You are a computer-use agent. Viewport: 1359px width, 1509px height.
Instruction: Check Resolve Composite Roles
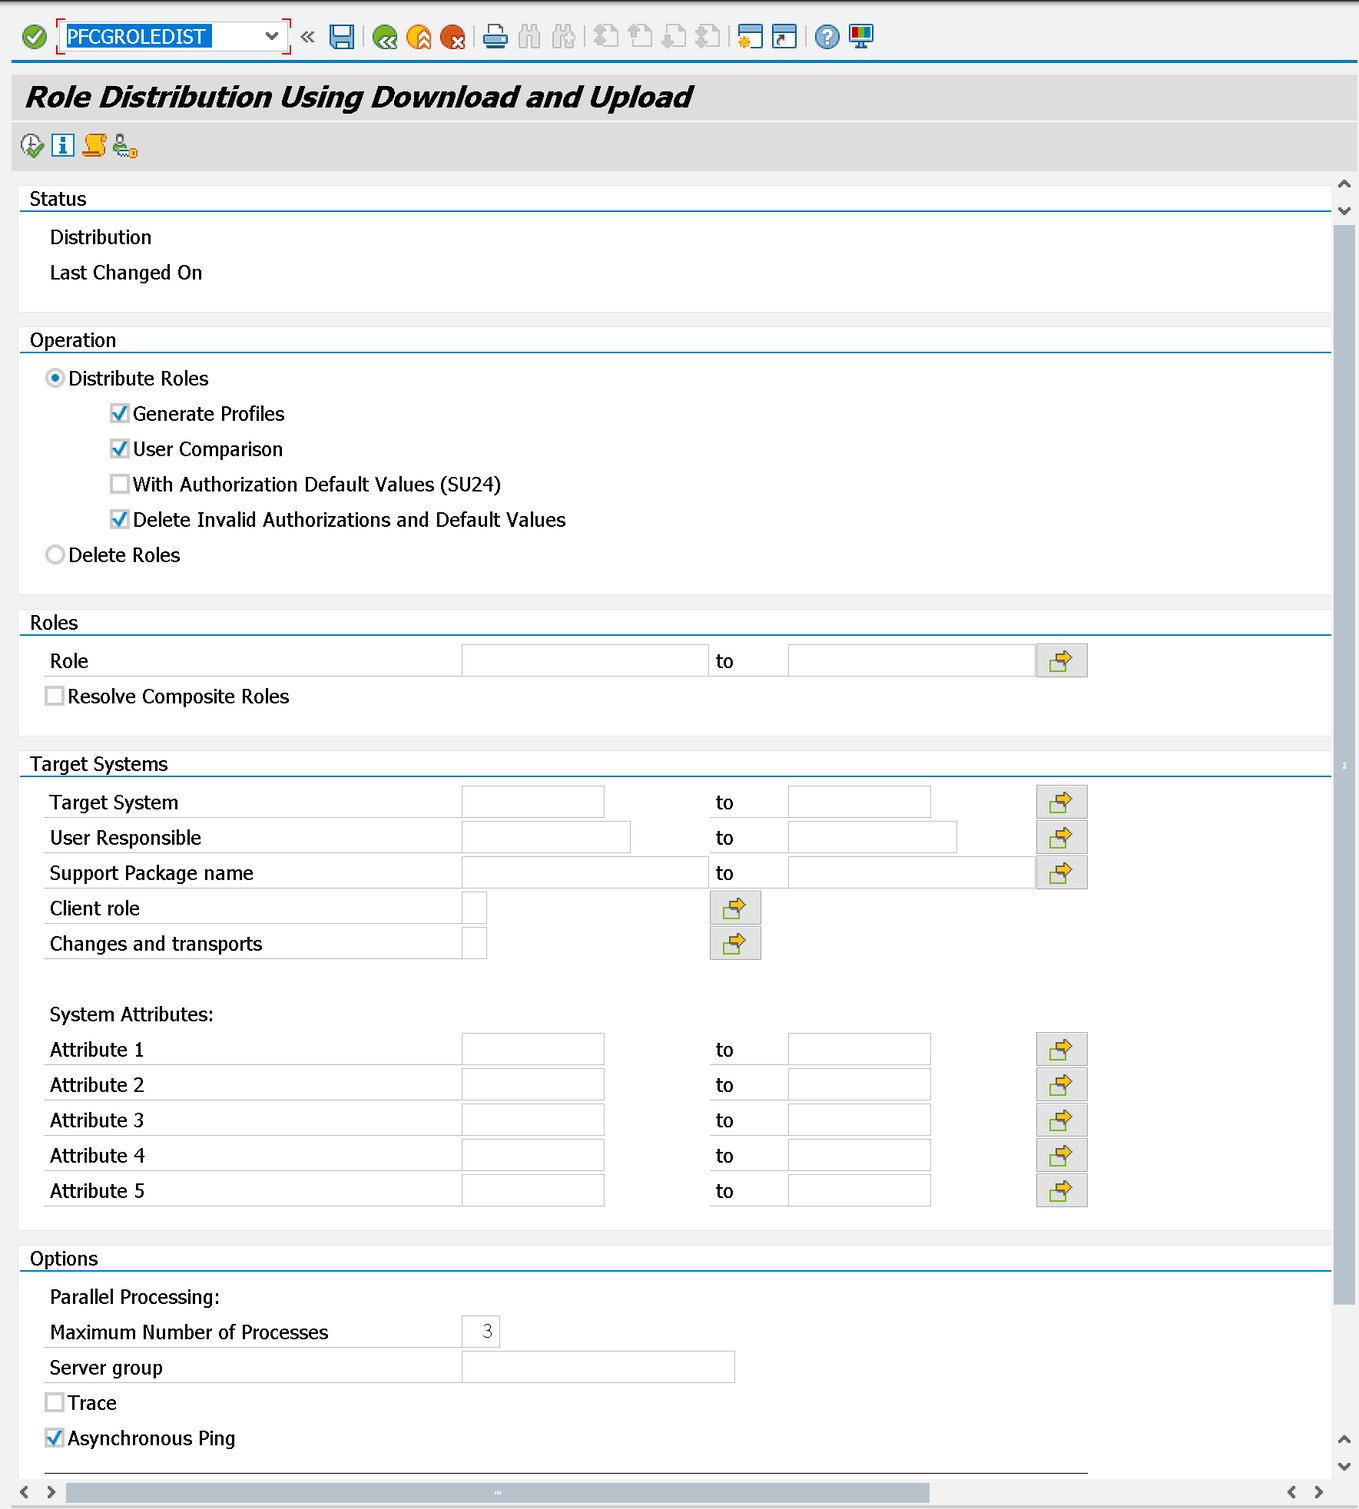(x=54, y=695)
